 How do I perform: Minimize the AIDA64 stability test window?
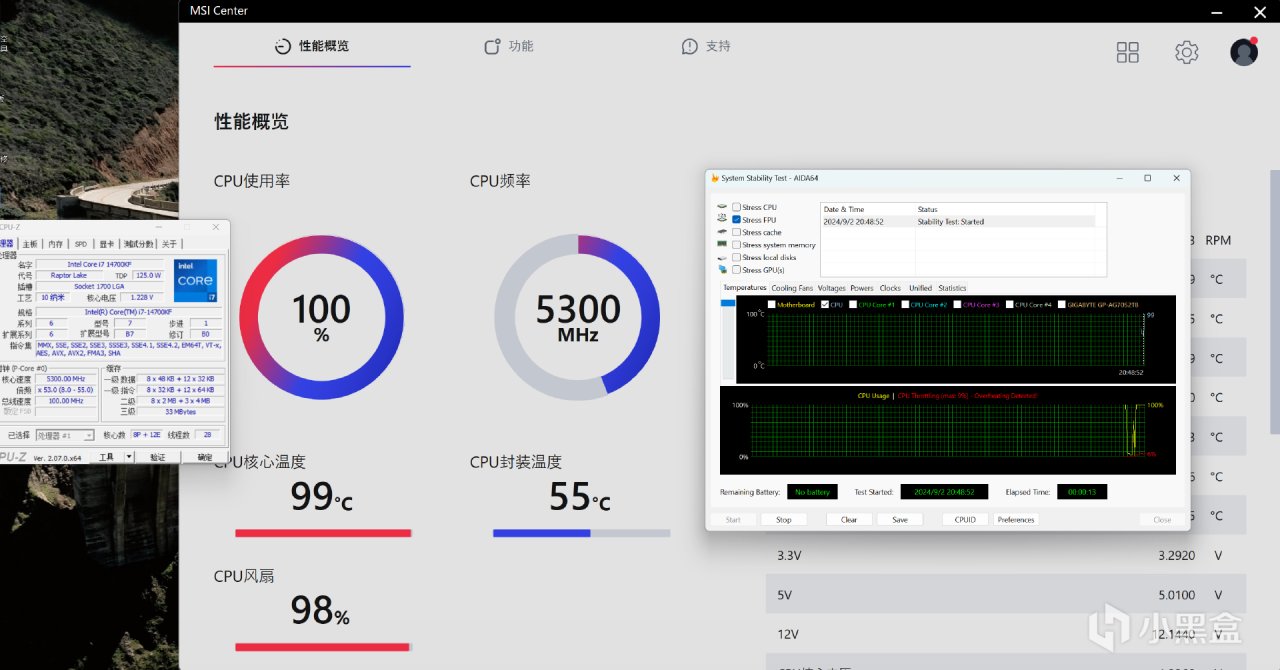click(1118, 178)
